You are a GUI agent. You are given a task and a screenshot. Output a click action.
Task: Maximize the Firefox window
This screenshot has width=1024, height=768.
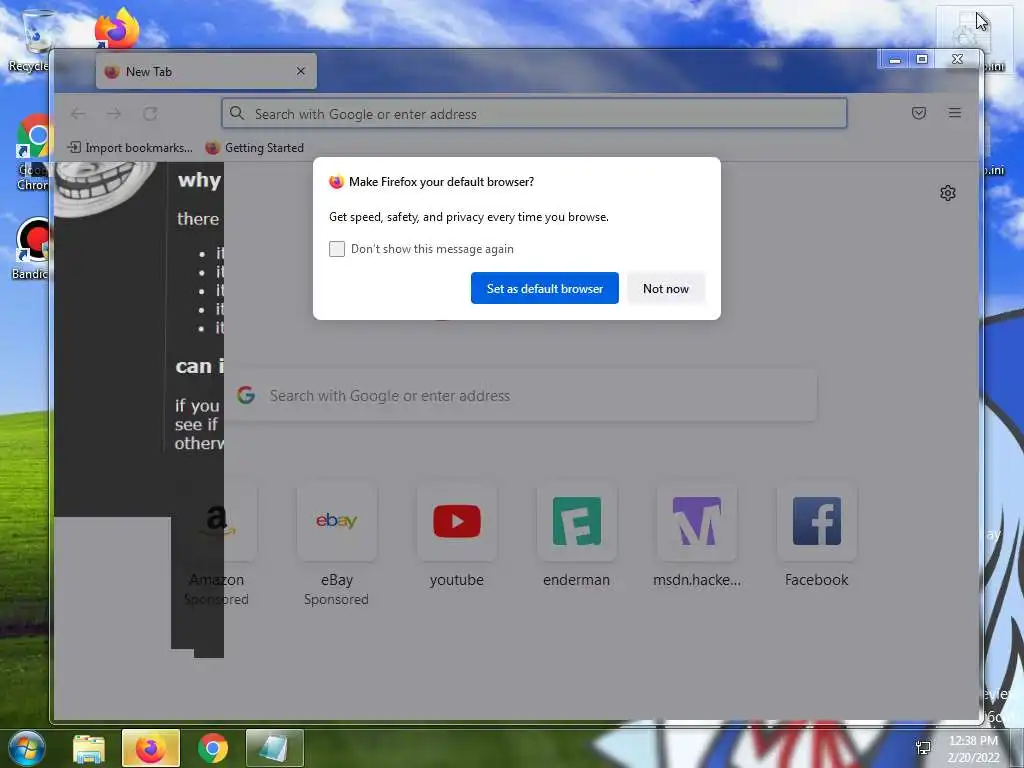[921, 59]
